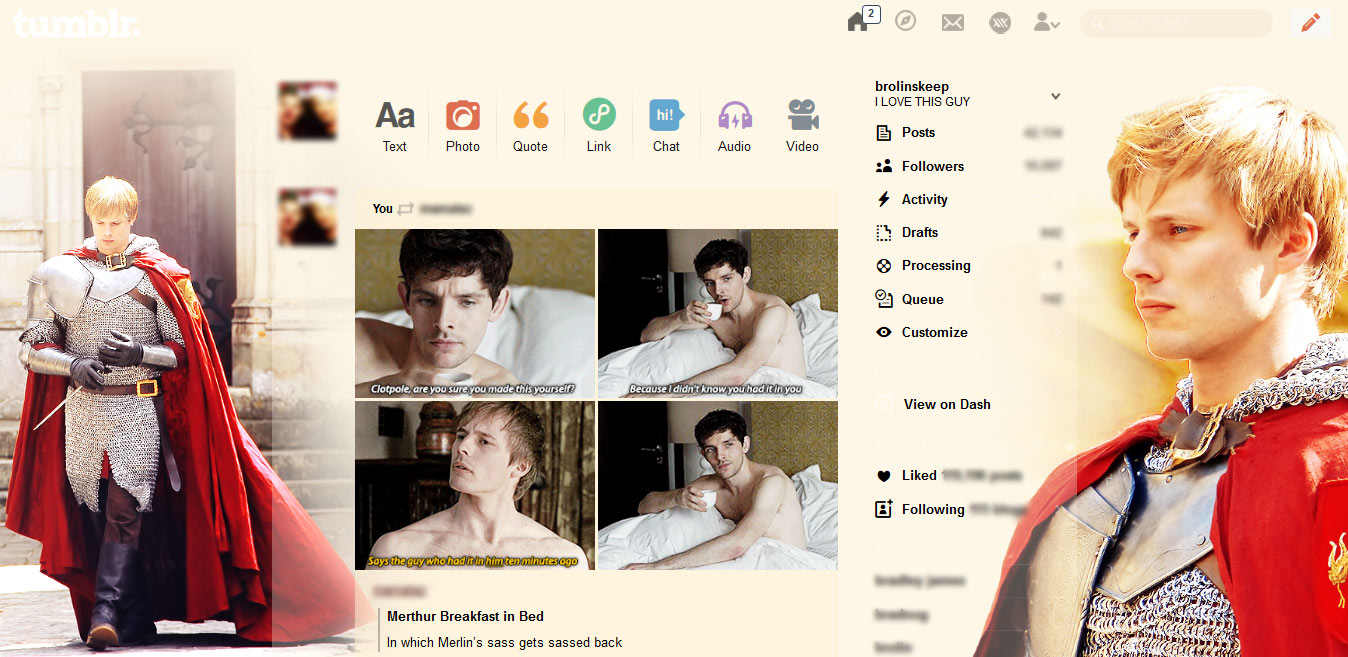Screen dimensions: 1348x657
Task: Open the 'Says the guy' captioned image
Action: tap(475, 486)
